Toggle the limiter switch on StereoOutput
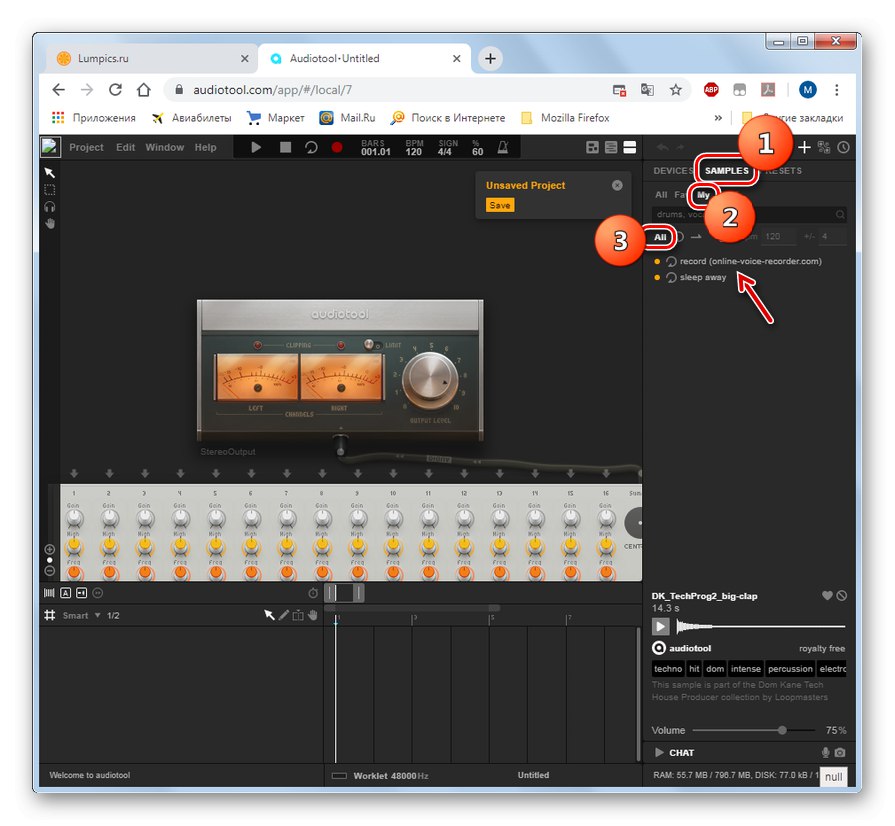895x826 pixels. click(x=372, y=345)
